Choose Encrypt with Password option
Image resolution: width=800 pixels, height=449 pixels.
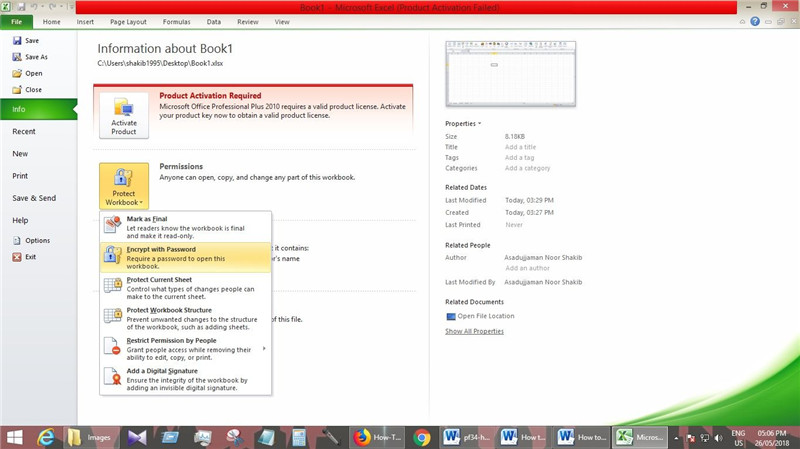point(185,257)
